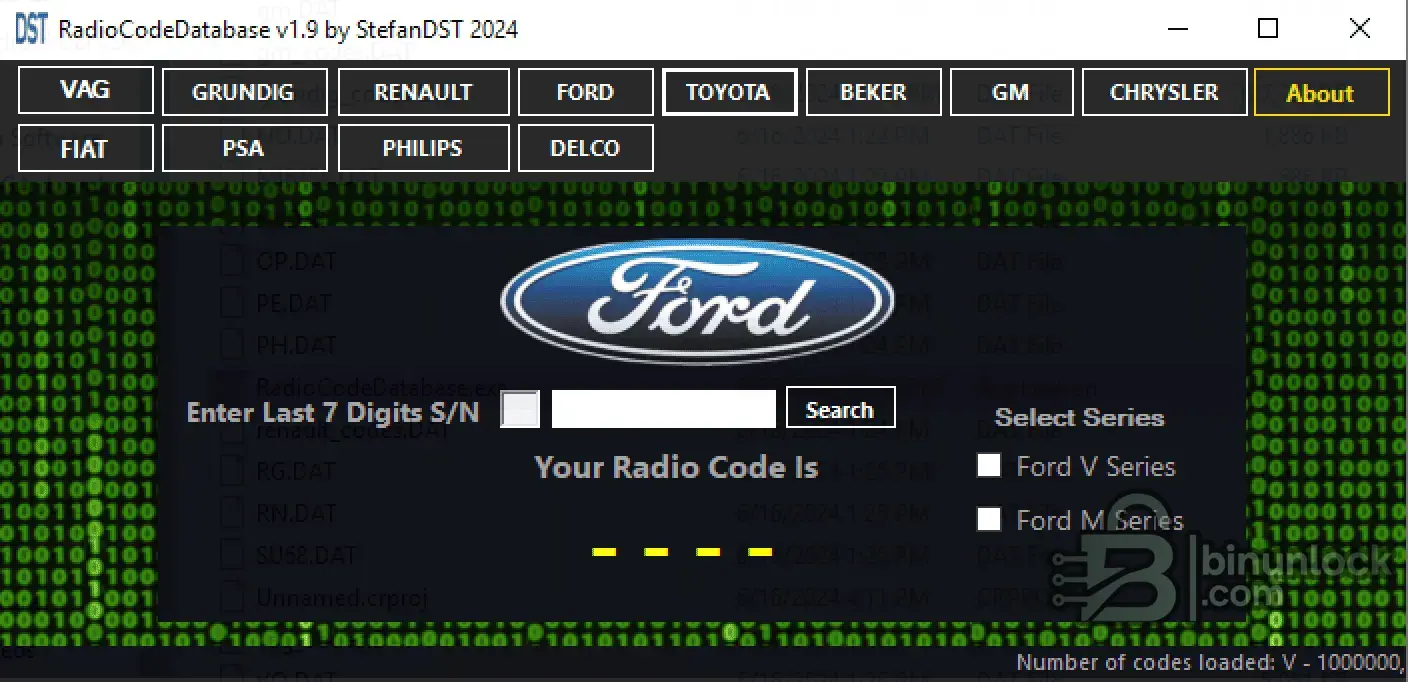Viewport: 1408px width, 682px height.
Task: Click the yellow dashes radio code display
Action: click(683, 552)
